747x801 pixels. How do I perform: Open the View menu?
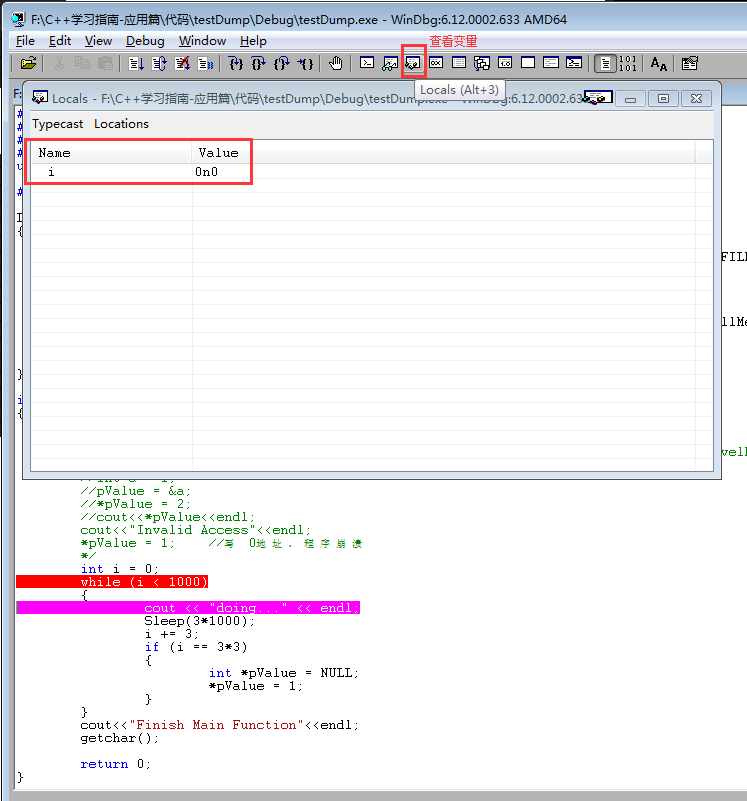(98, 41)
